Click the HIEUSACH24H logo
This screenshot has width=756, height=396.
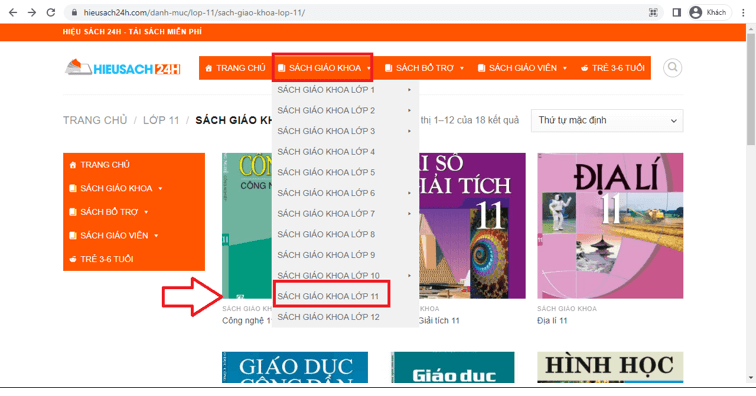coord(122,68)
